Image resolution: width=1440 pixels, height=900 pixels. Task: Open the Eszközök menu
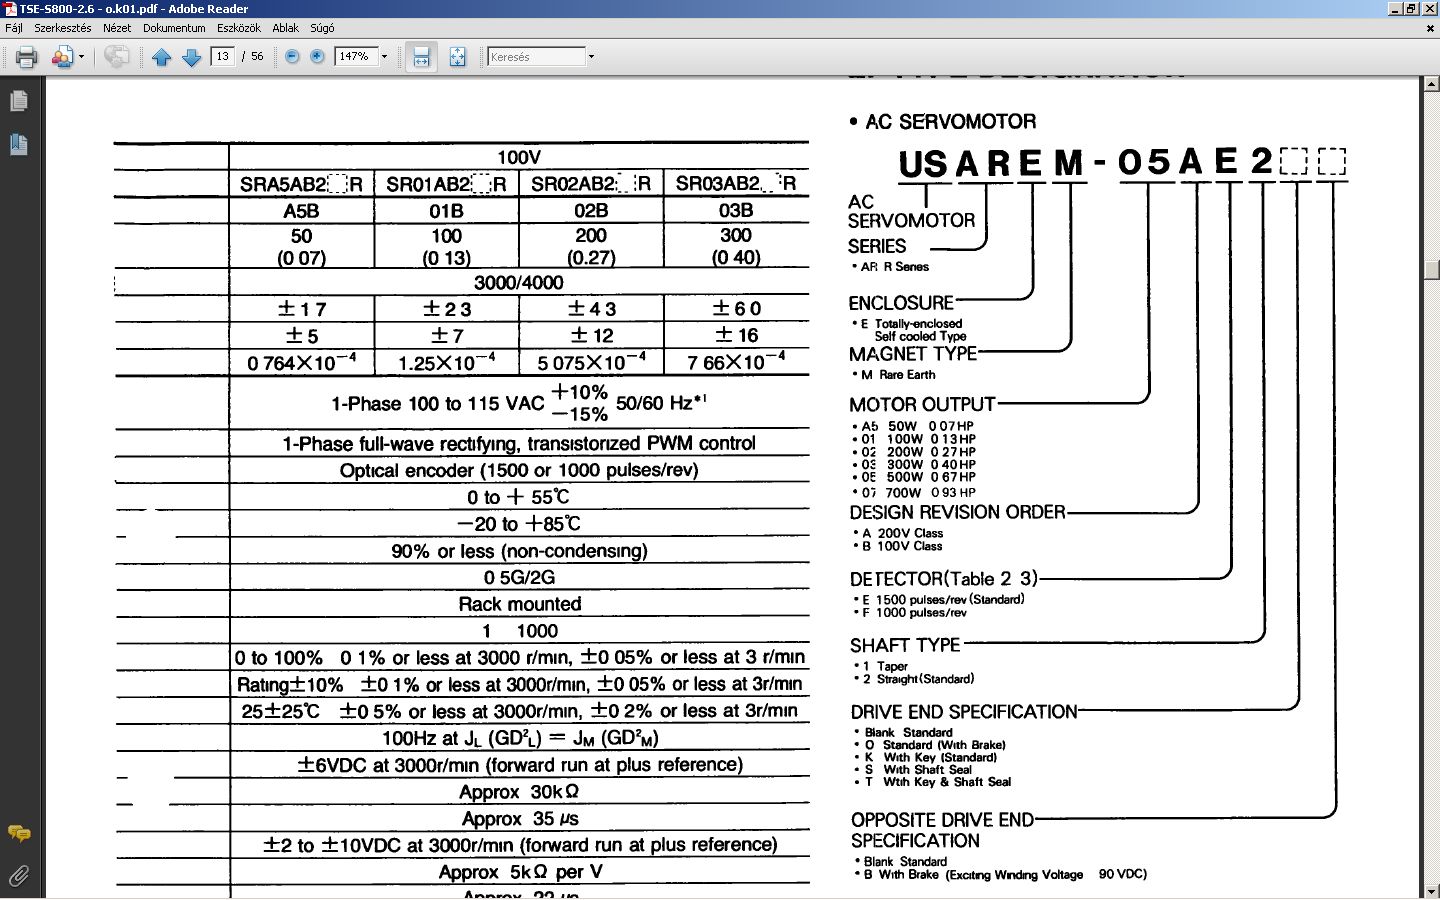tap(238, 28)
